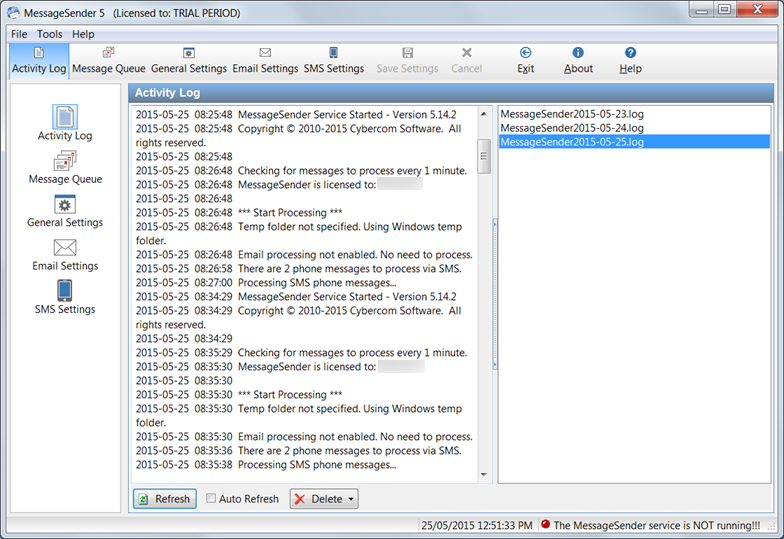Open the File menu
This screenshot has width=784, height=539.
(x=19, y=34)
